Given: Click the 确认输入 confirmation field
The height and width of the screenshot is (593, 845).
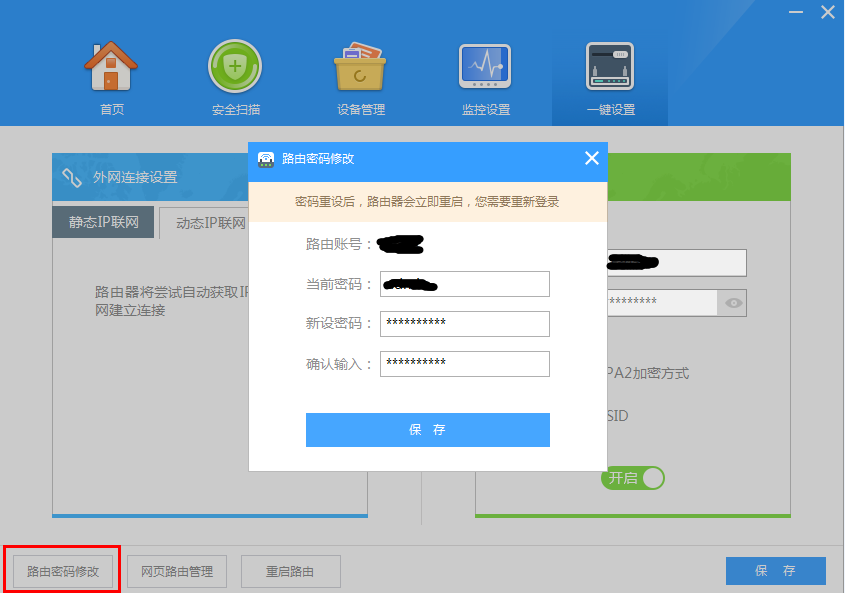Looking at the screenshot, I should tap(464, 364).
